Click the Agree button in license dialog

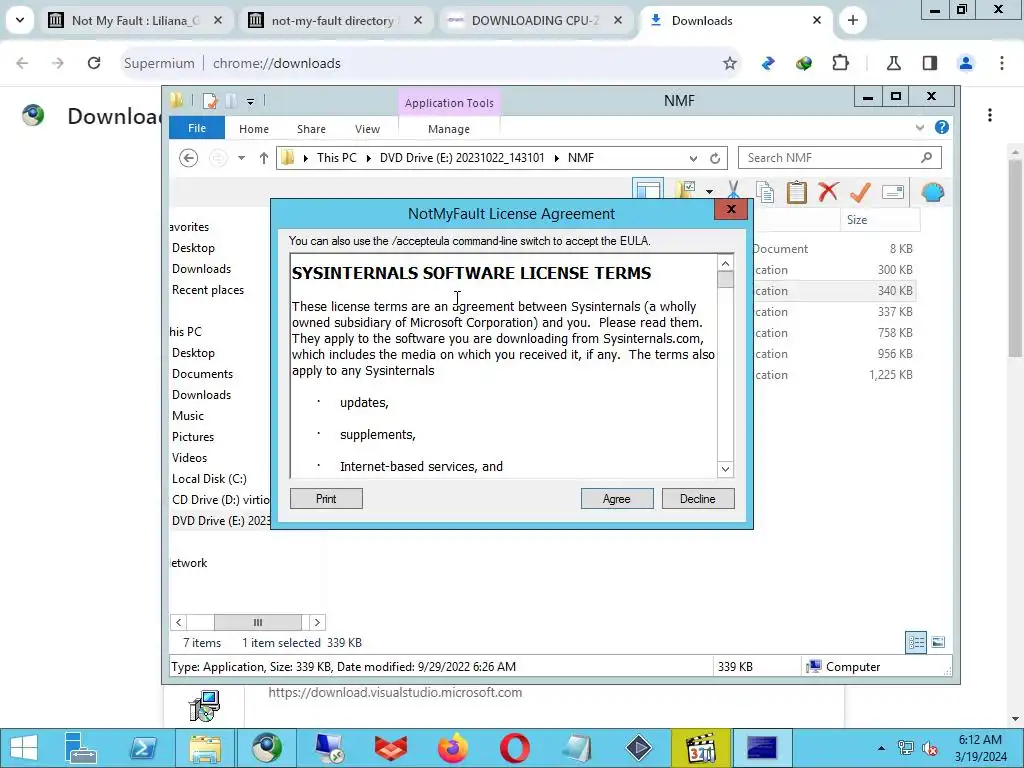(x=616, y=499)
